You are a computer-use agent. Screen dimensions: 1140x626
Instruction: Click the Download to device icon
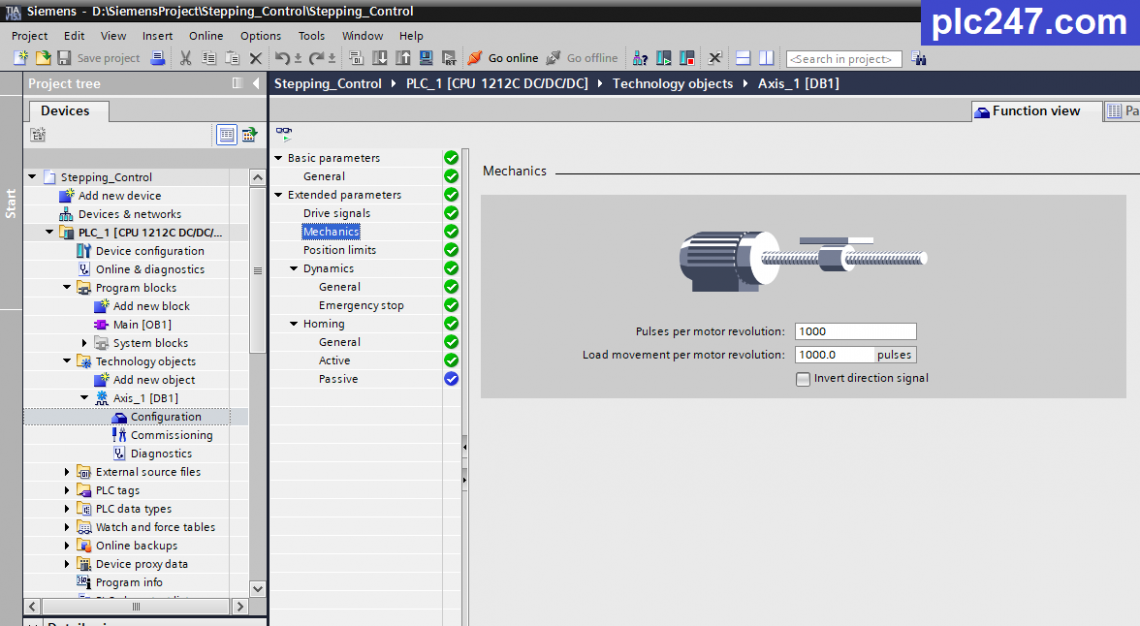click(x=380, y=58)
